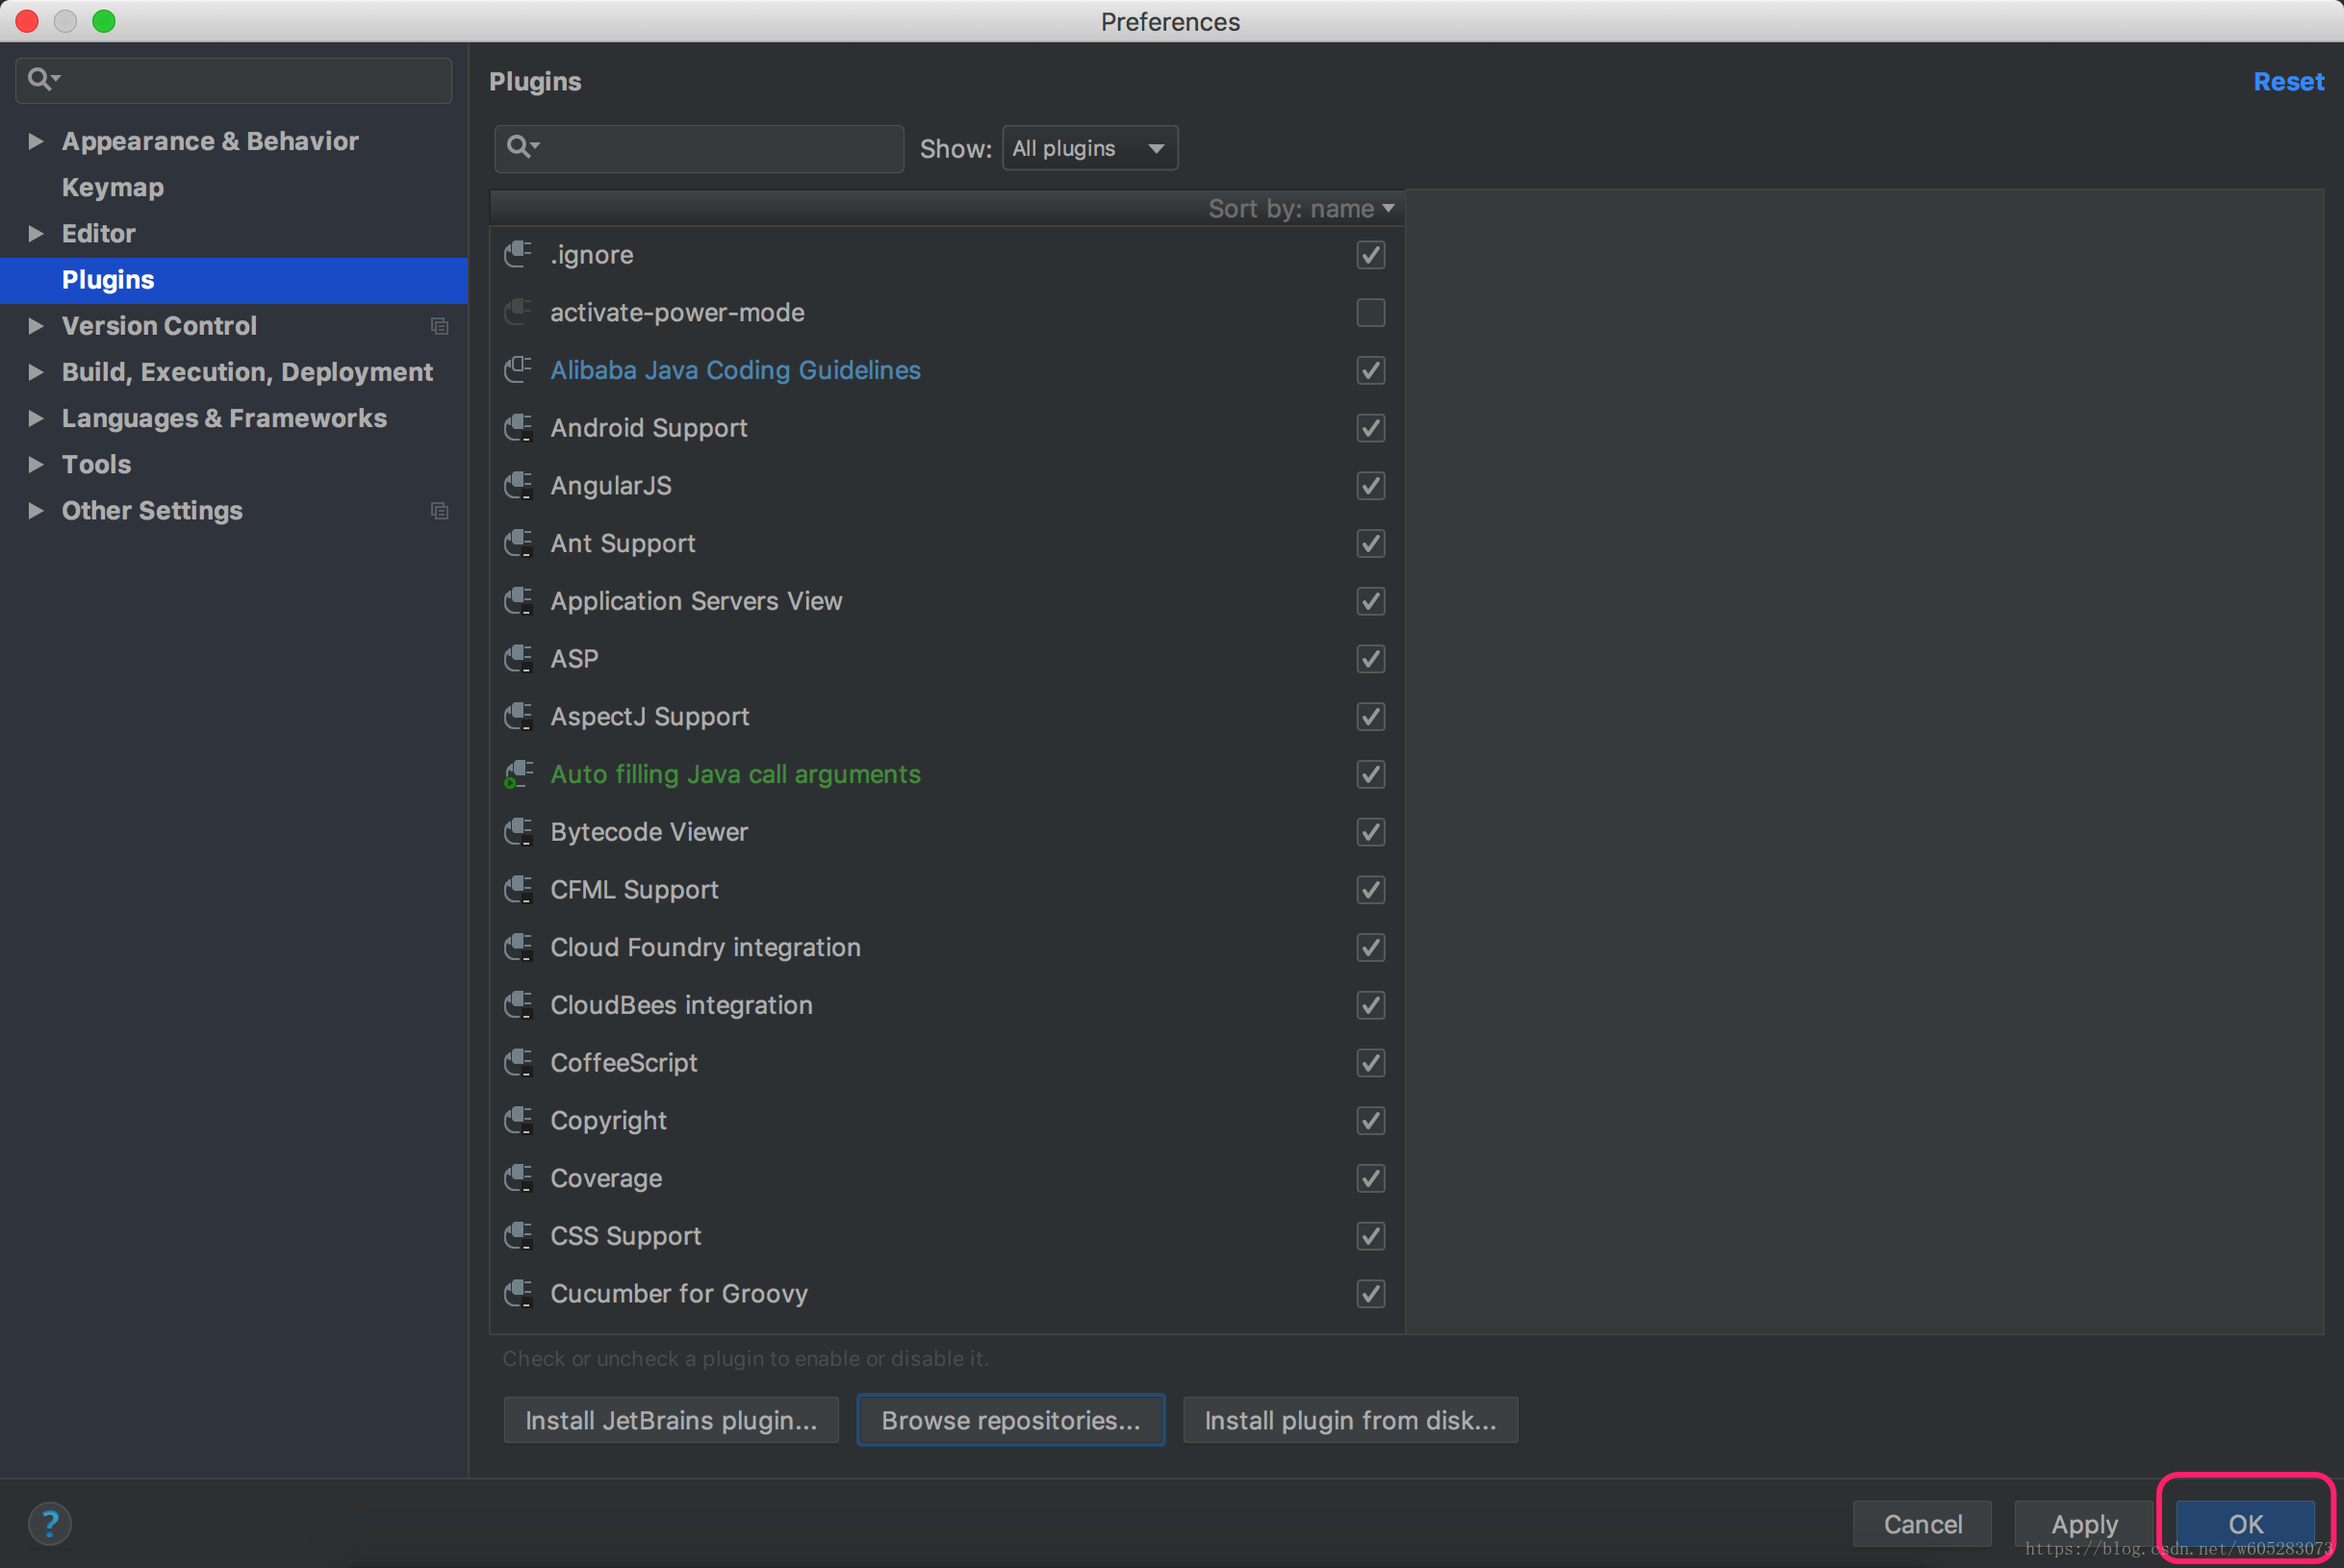Click the search magnifier in plugins filter
This screenshot has width=2344, height=1568.
[x=519, y=148]
